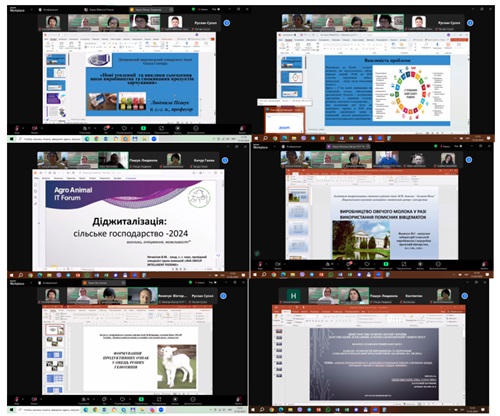
Task: Toggle video camera in bottom-left Zoom window
Action: click(34, 399)
